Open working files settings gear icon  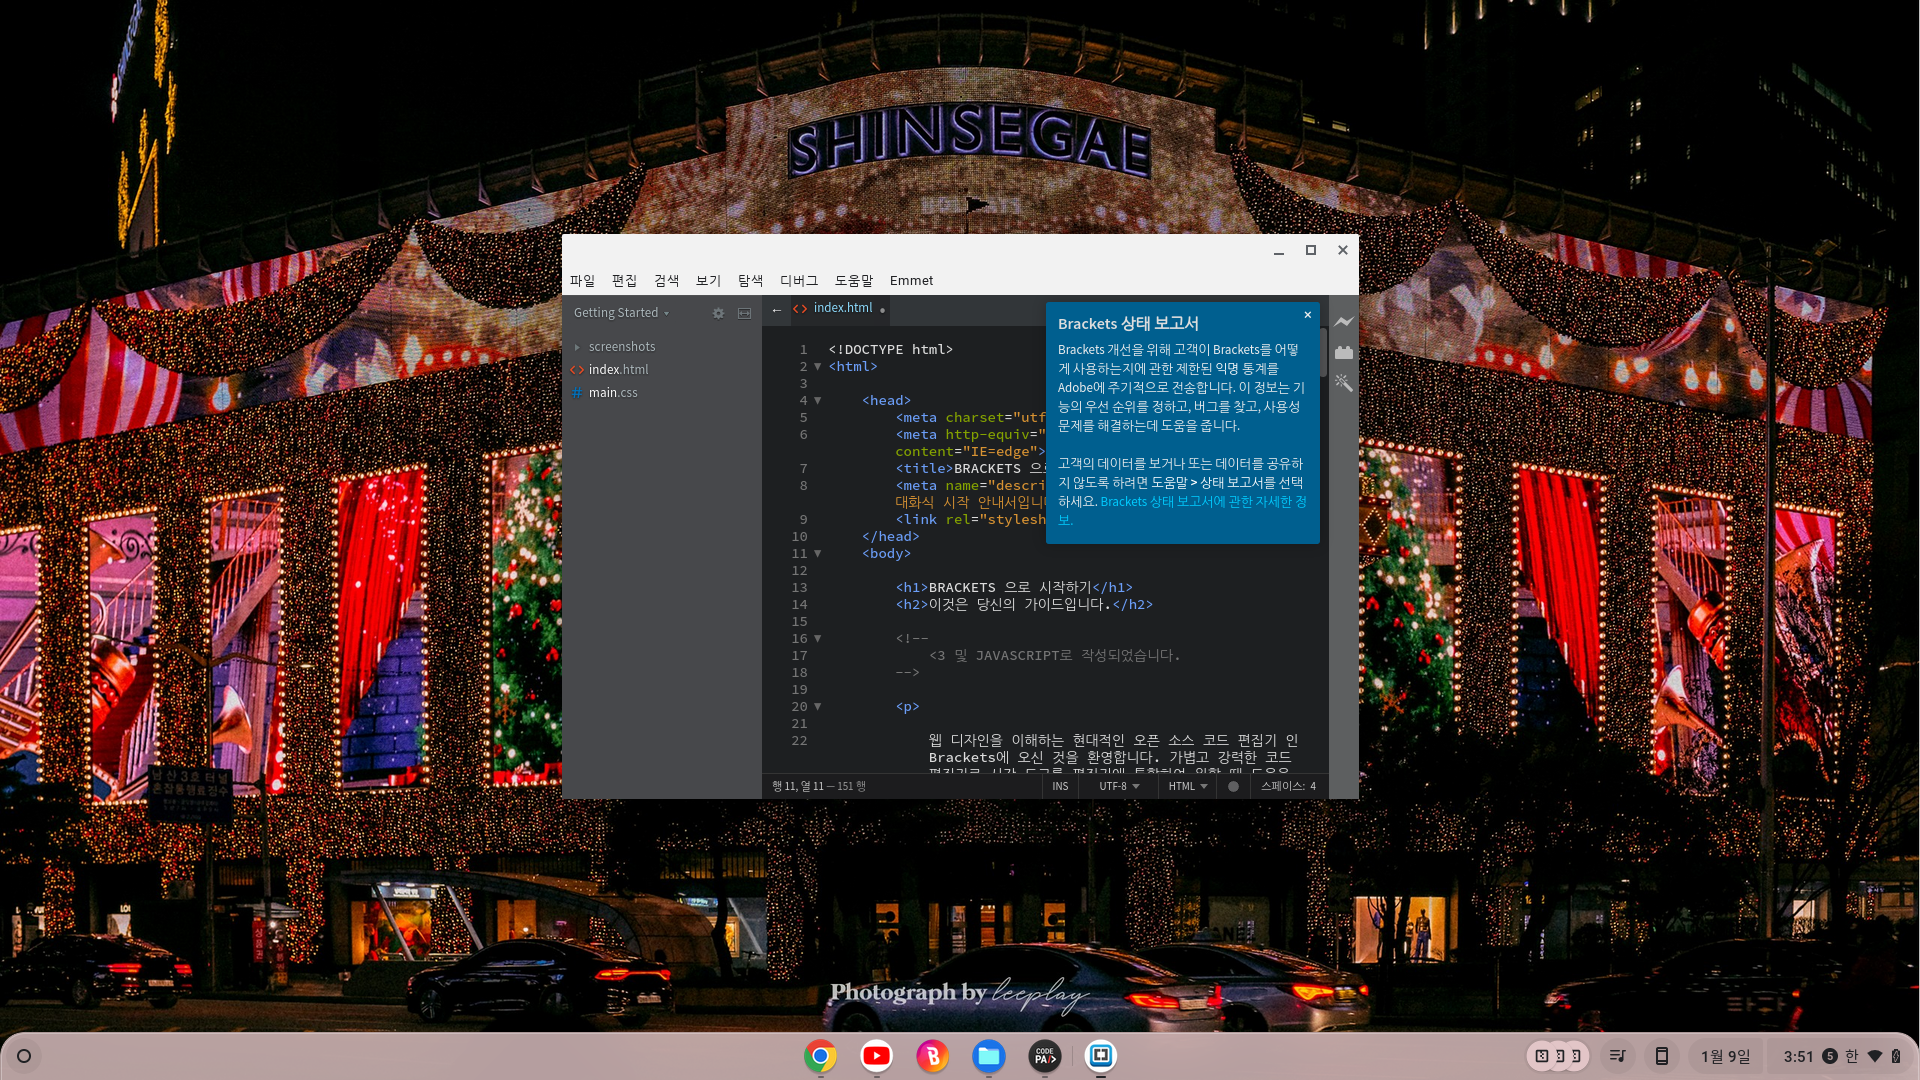[x=718, y=313]
